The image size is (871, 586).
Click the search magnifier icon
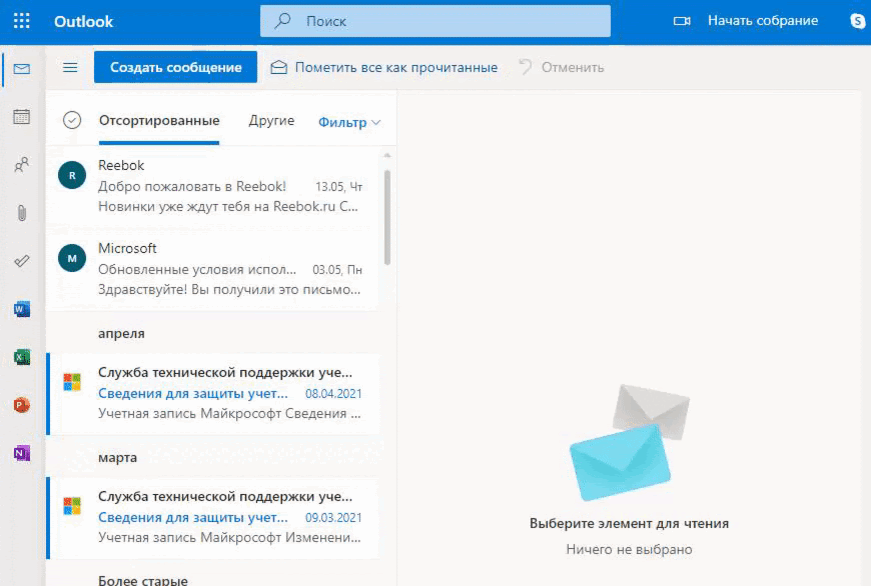[x=283, y=21]
